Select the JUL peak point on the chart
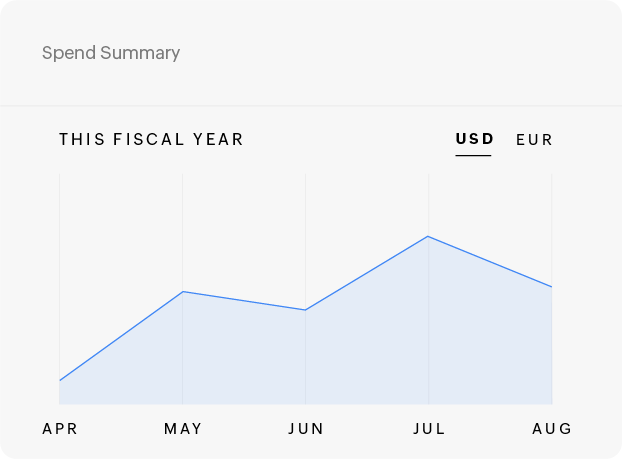Screen dimensions: 622x459 [429, 236]
